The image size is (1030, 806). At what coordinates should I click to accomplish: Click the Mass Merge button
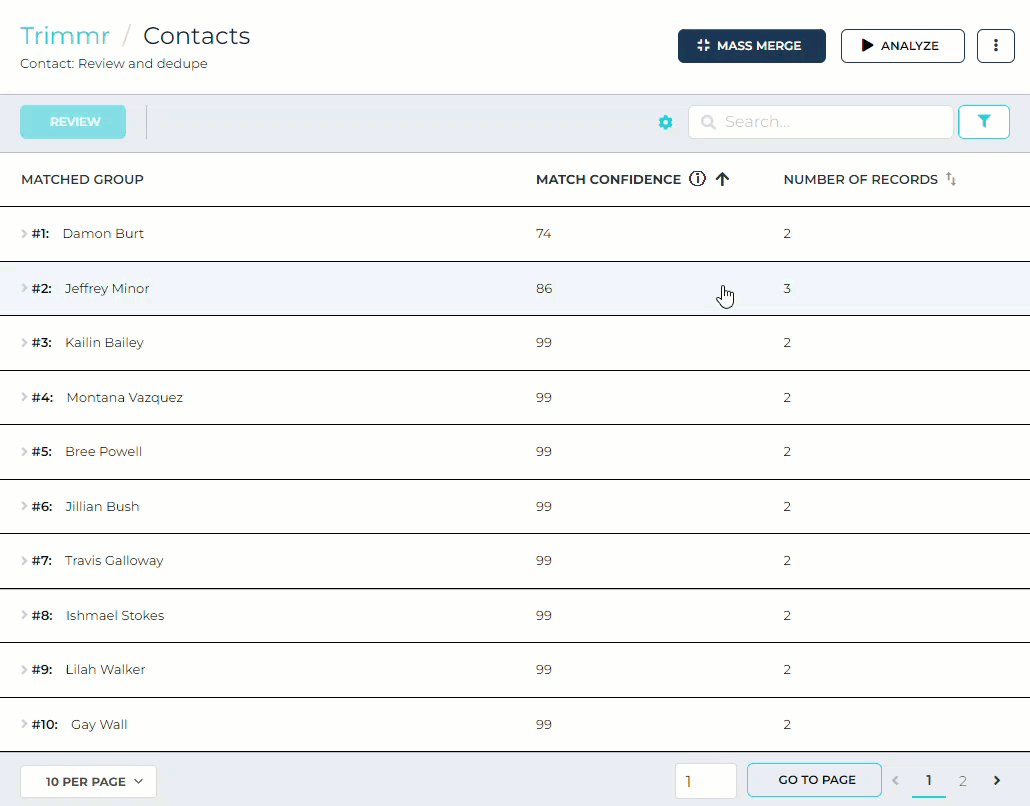tap(751, 46)
